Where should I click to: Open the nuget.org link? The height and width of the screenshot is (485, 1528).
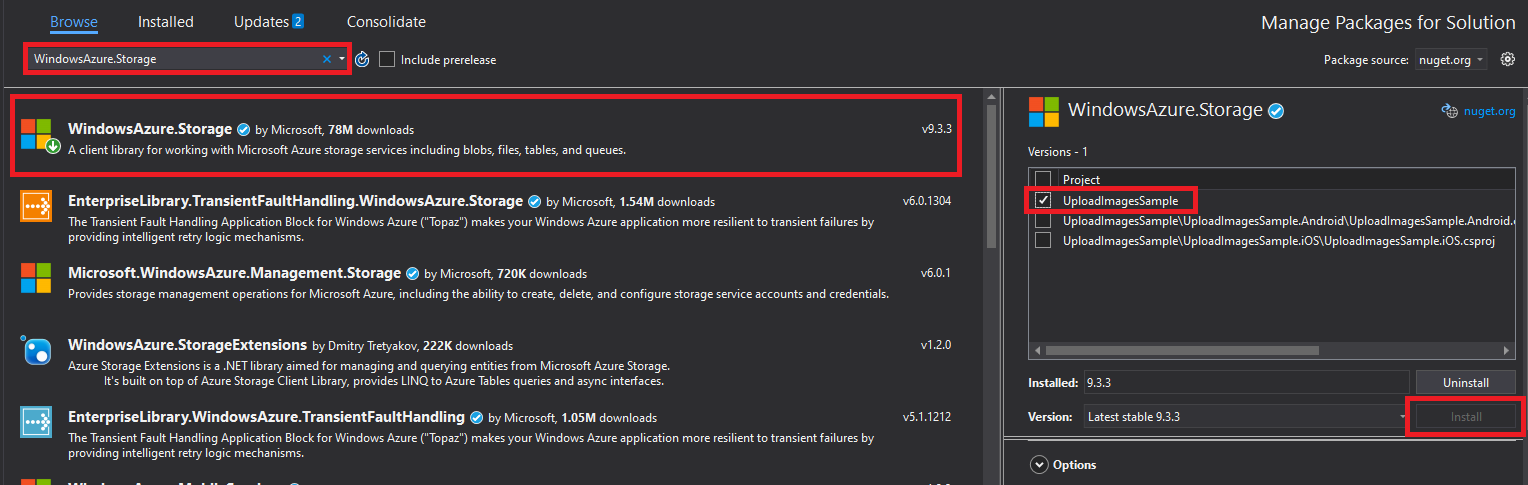[x=1491, y=111]
